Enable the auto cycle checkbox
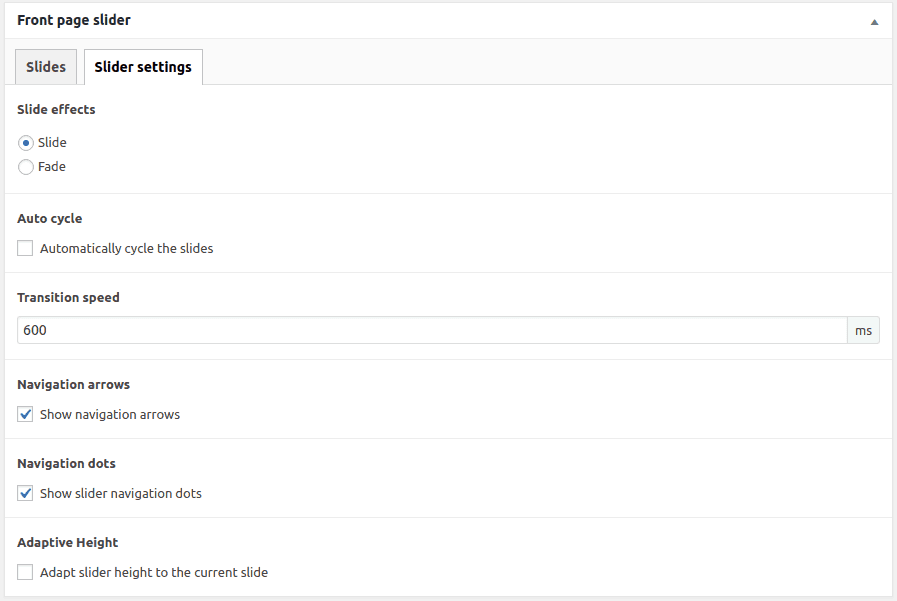Image resolution: width=897 pixels, height=601 pixels. coord(26,248)
